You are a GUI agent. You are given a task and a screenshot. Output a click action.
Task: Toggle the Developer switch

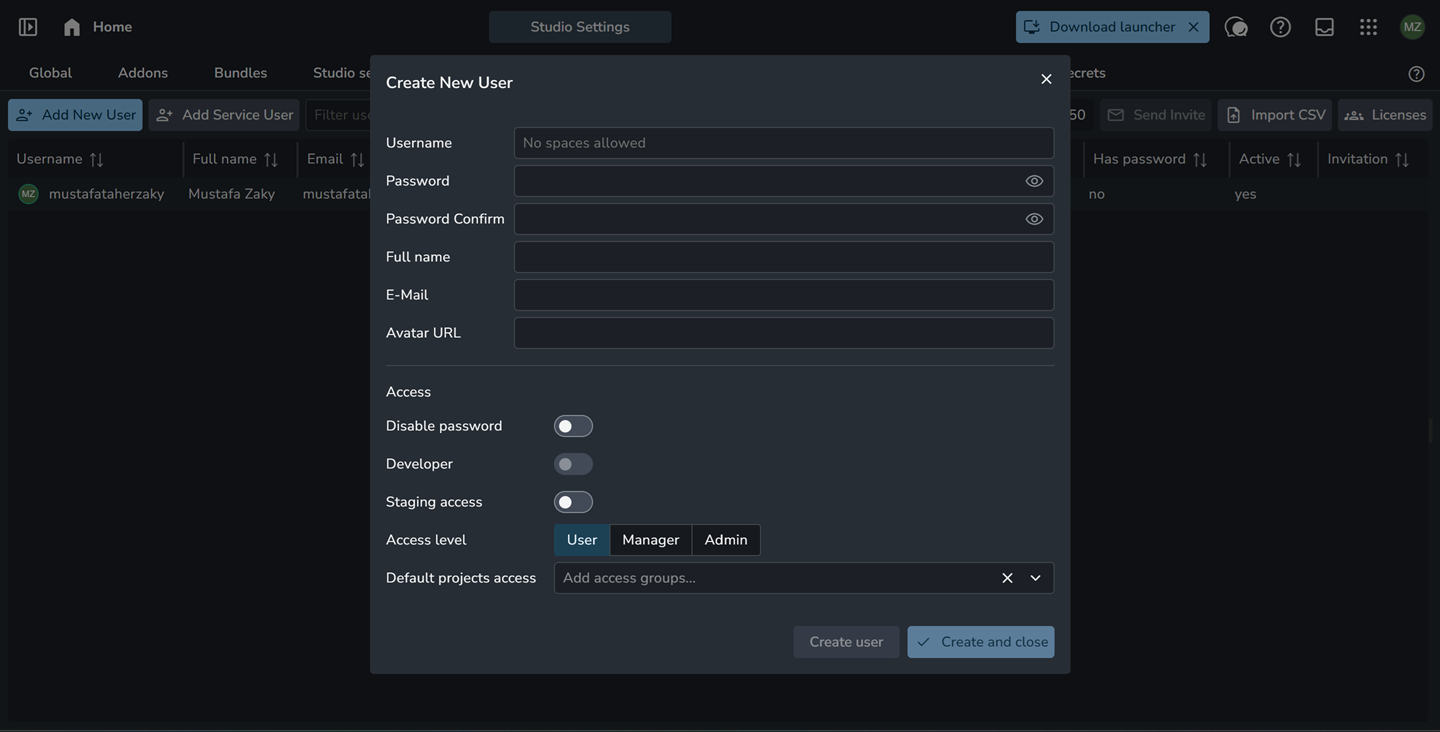(x=574, y=464)
